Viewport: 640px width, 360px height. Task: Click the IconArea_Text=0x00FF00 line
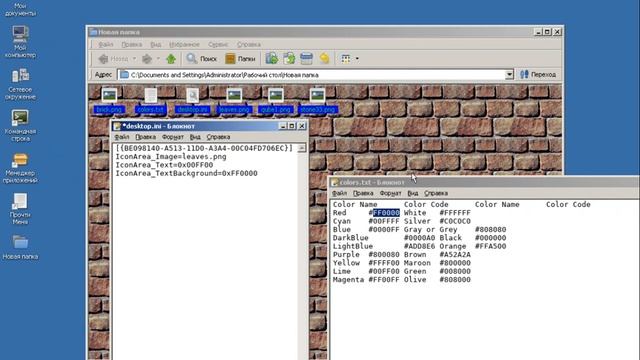[x=164, y=165]
